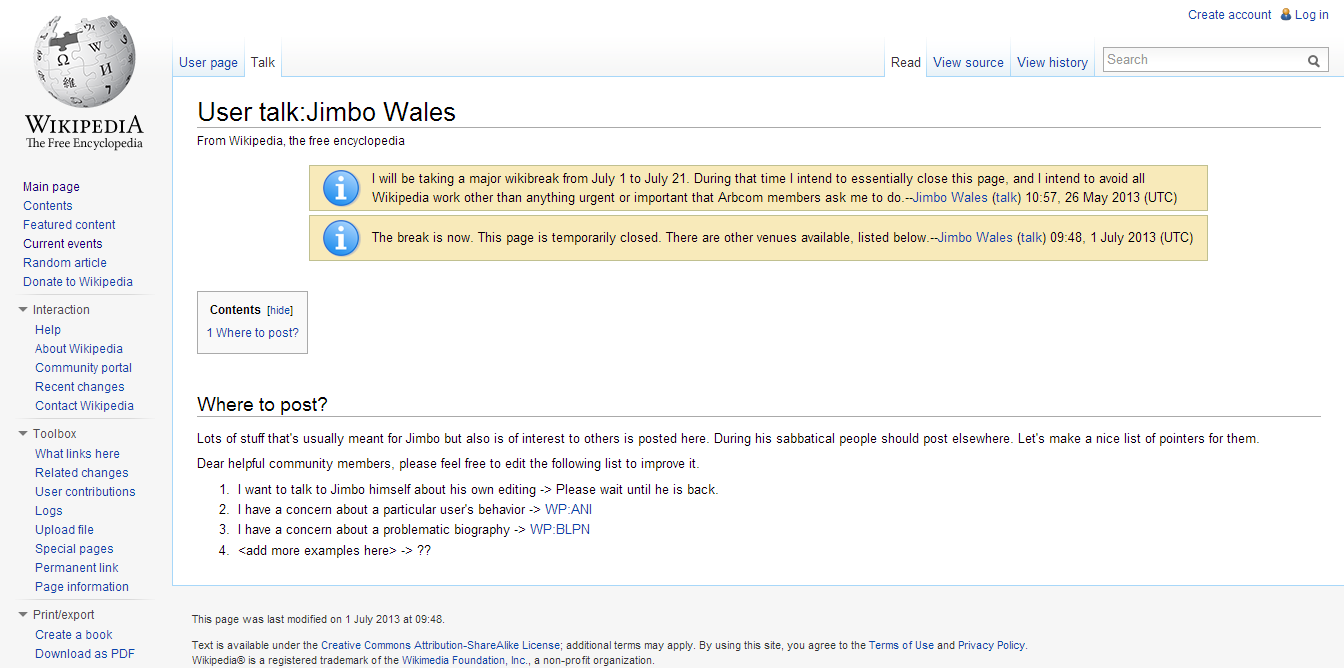Open the View history tab
Image resolution: width=1344 pixels, height=668 pixels.
click(x=1052, y=62)
